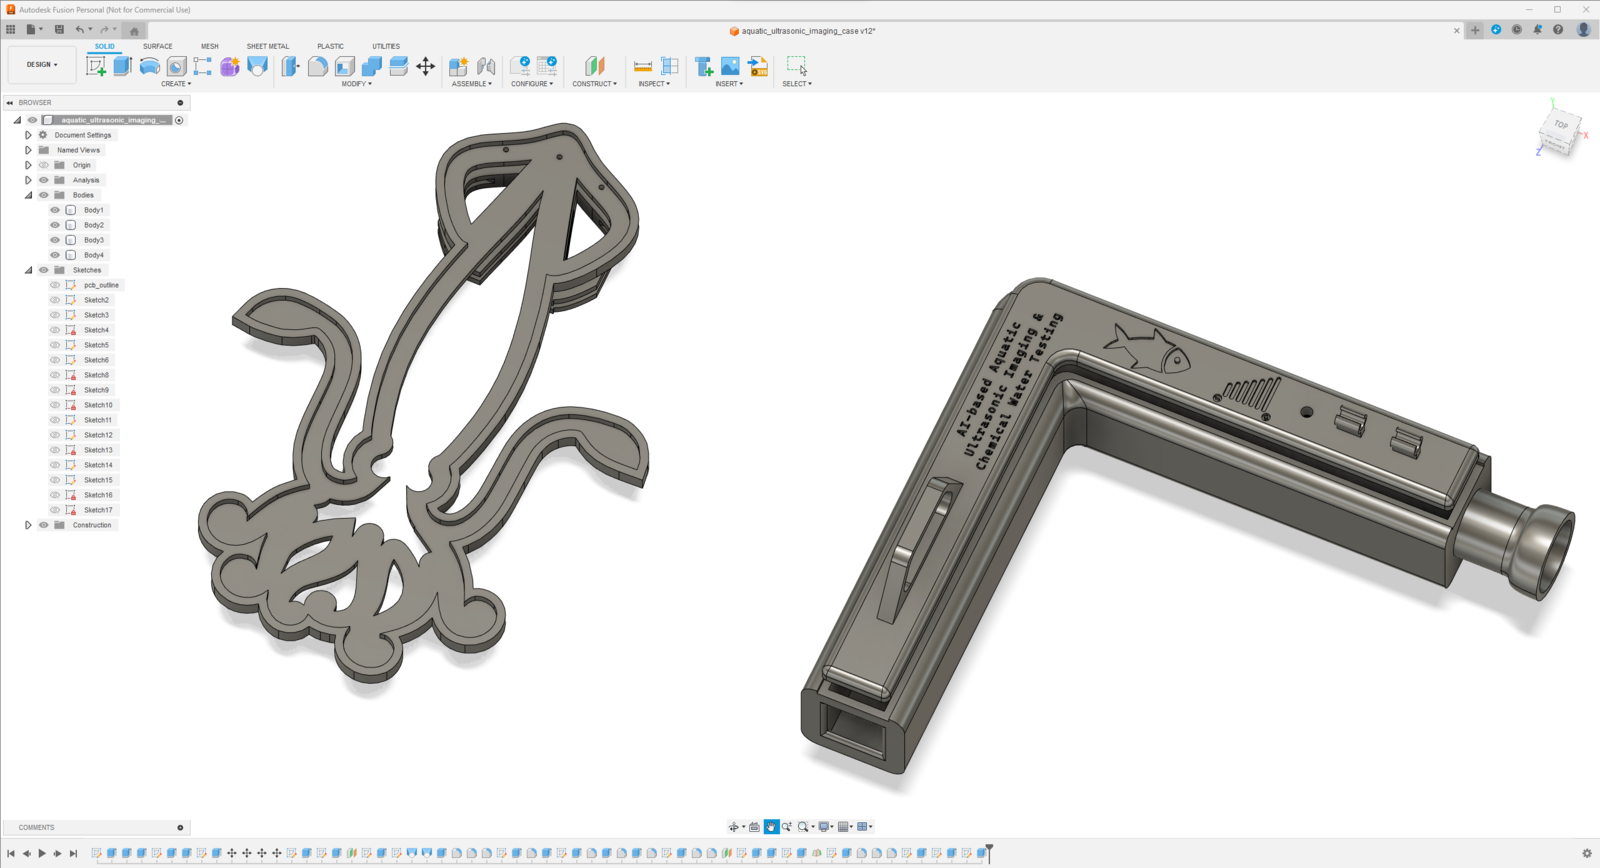This screenshot has height=868, width=1600.
Task: Click the Measure ruler icon
Action: click(x=643, y=66)
